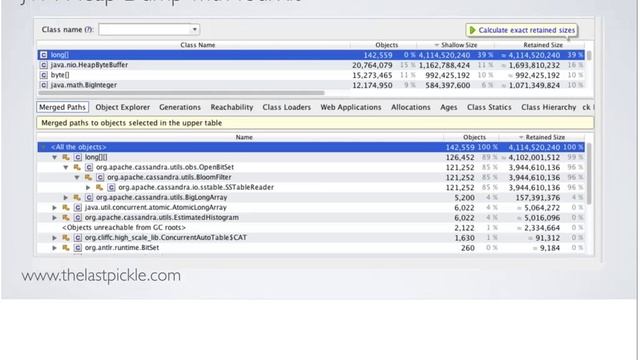640x360 pixels.
Task: Open the Object Explorer tab
Action: [122, 107]
